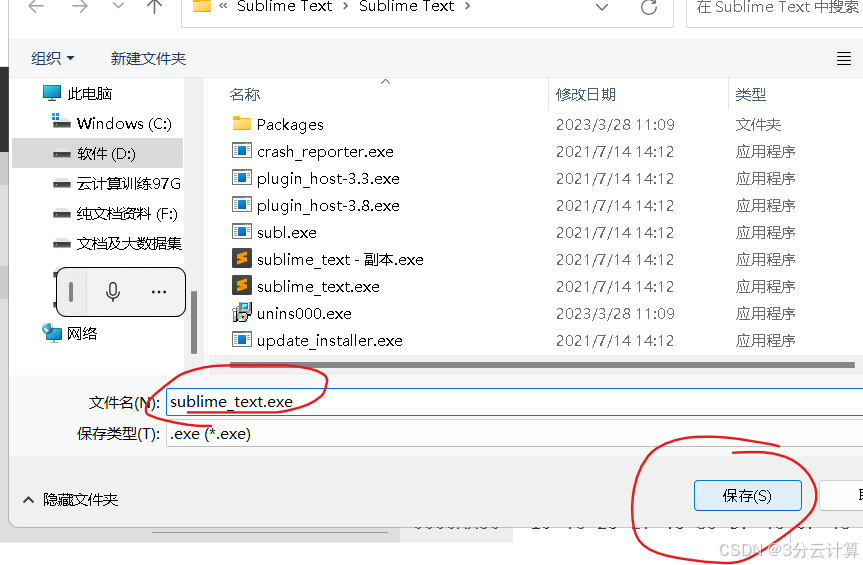The height and width of the screenshot is (565, 863).
Task: Refresh the Sublime Text folder view
Action: [x=649, y=7]
